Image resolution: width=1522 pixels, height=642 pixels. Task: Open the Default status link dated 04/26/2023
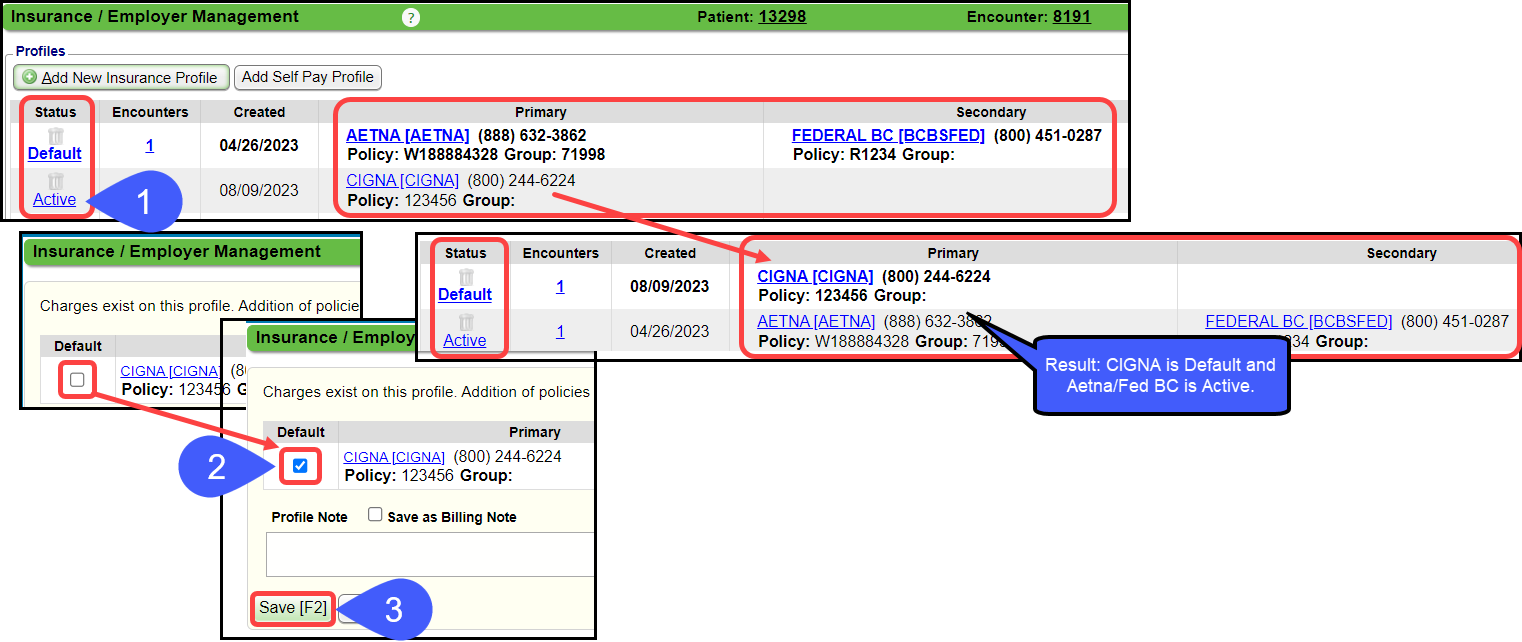tap(55, 154)
